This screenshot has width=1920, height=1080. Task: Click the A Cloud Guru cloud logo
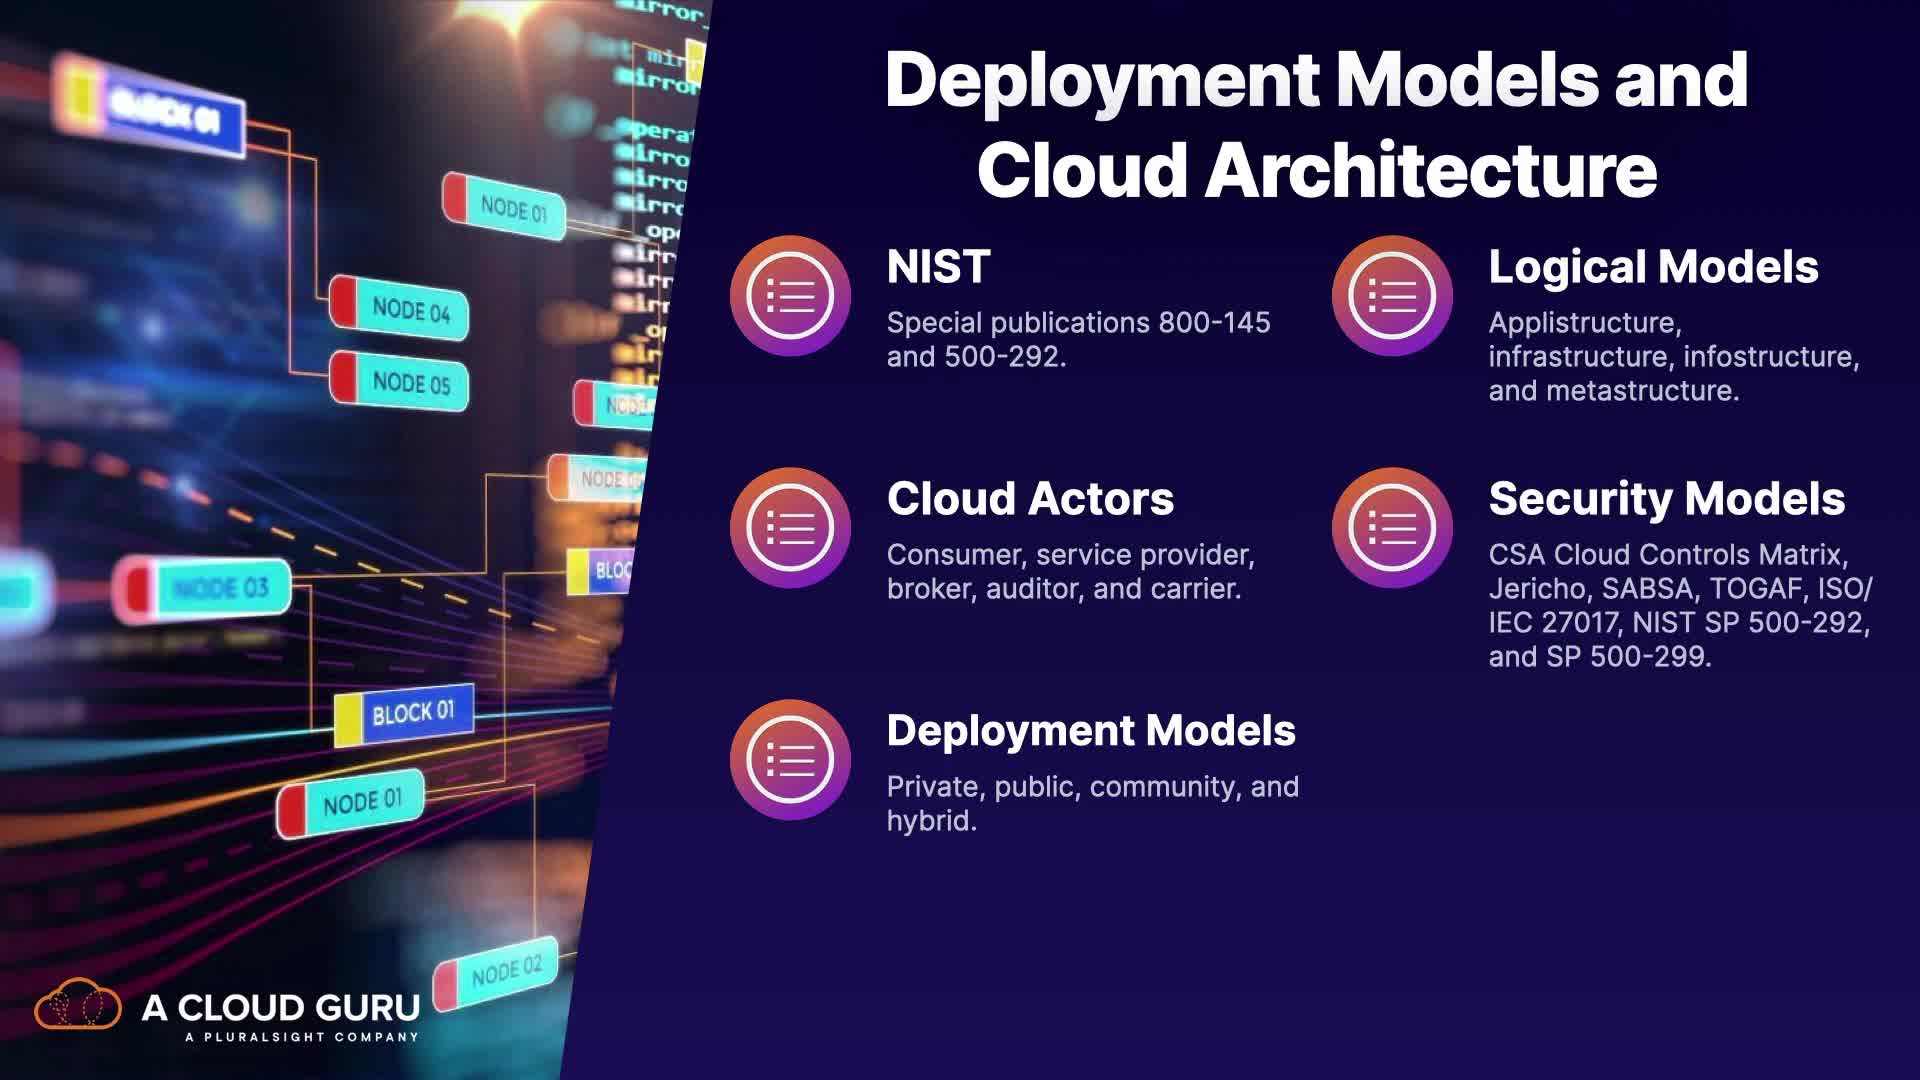coord(78,1005)
